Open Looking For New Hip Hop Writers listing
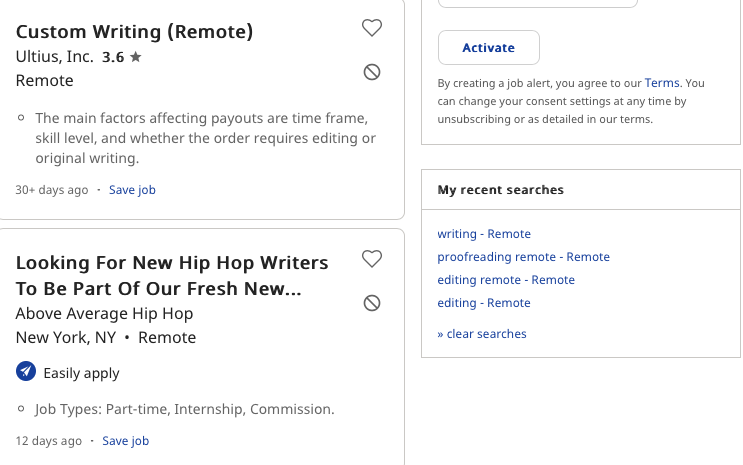 (172, 275)
